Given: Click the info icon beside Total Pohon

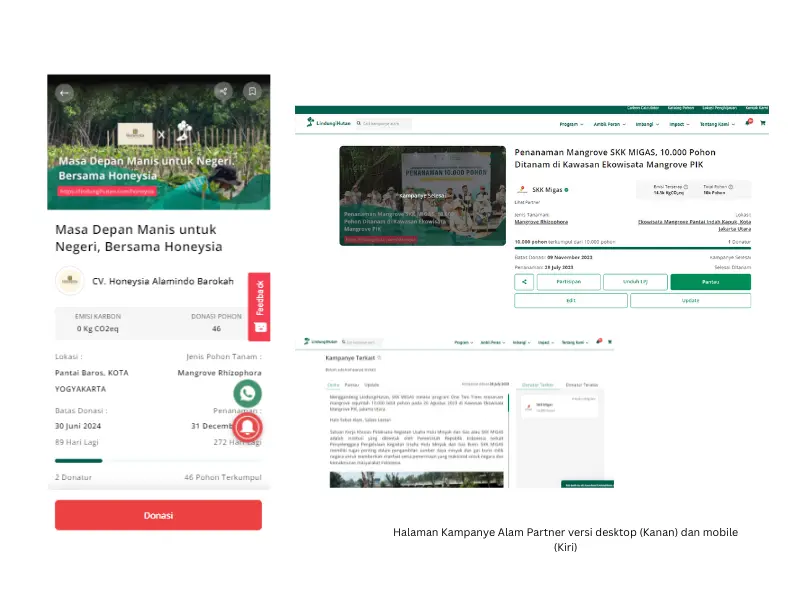Looking at the screenshot, I should coord(731,187).
